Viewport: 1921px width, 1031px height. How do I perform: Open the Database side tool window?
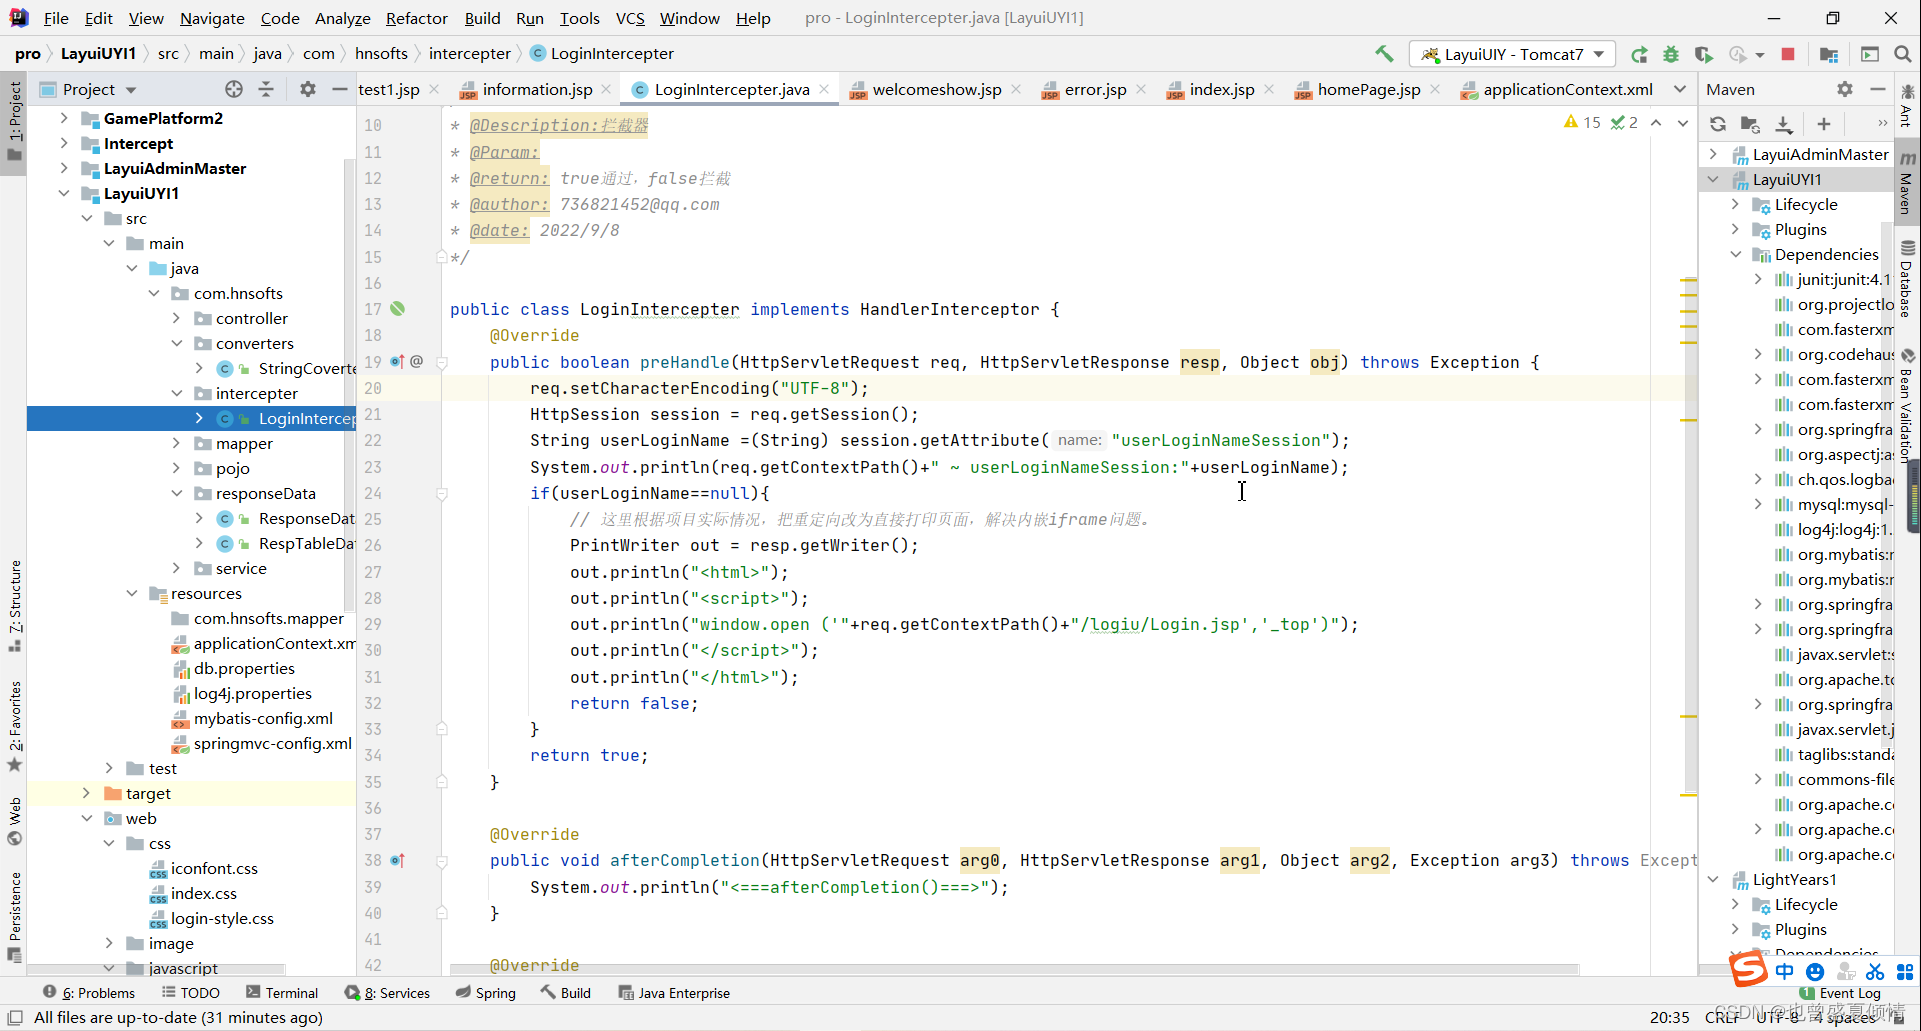(x=1908, y=278)
